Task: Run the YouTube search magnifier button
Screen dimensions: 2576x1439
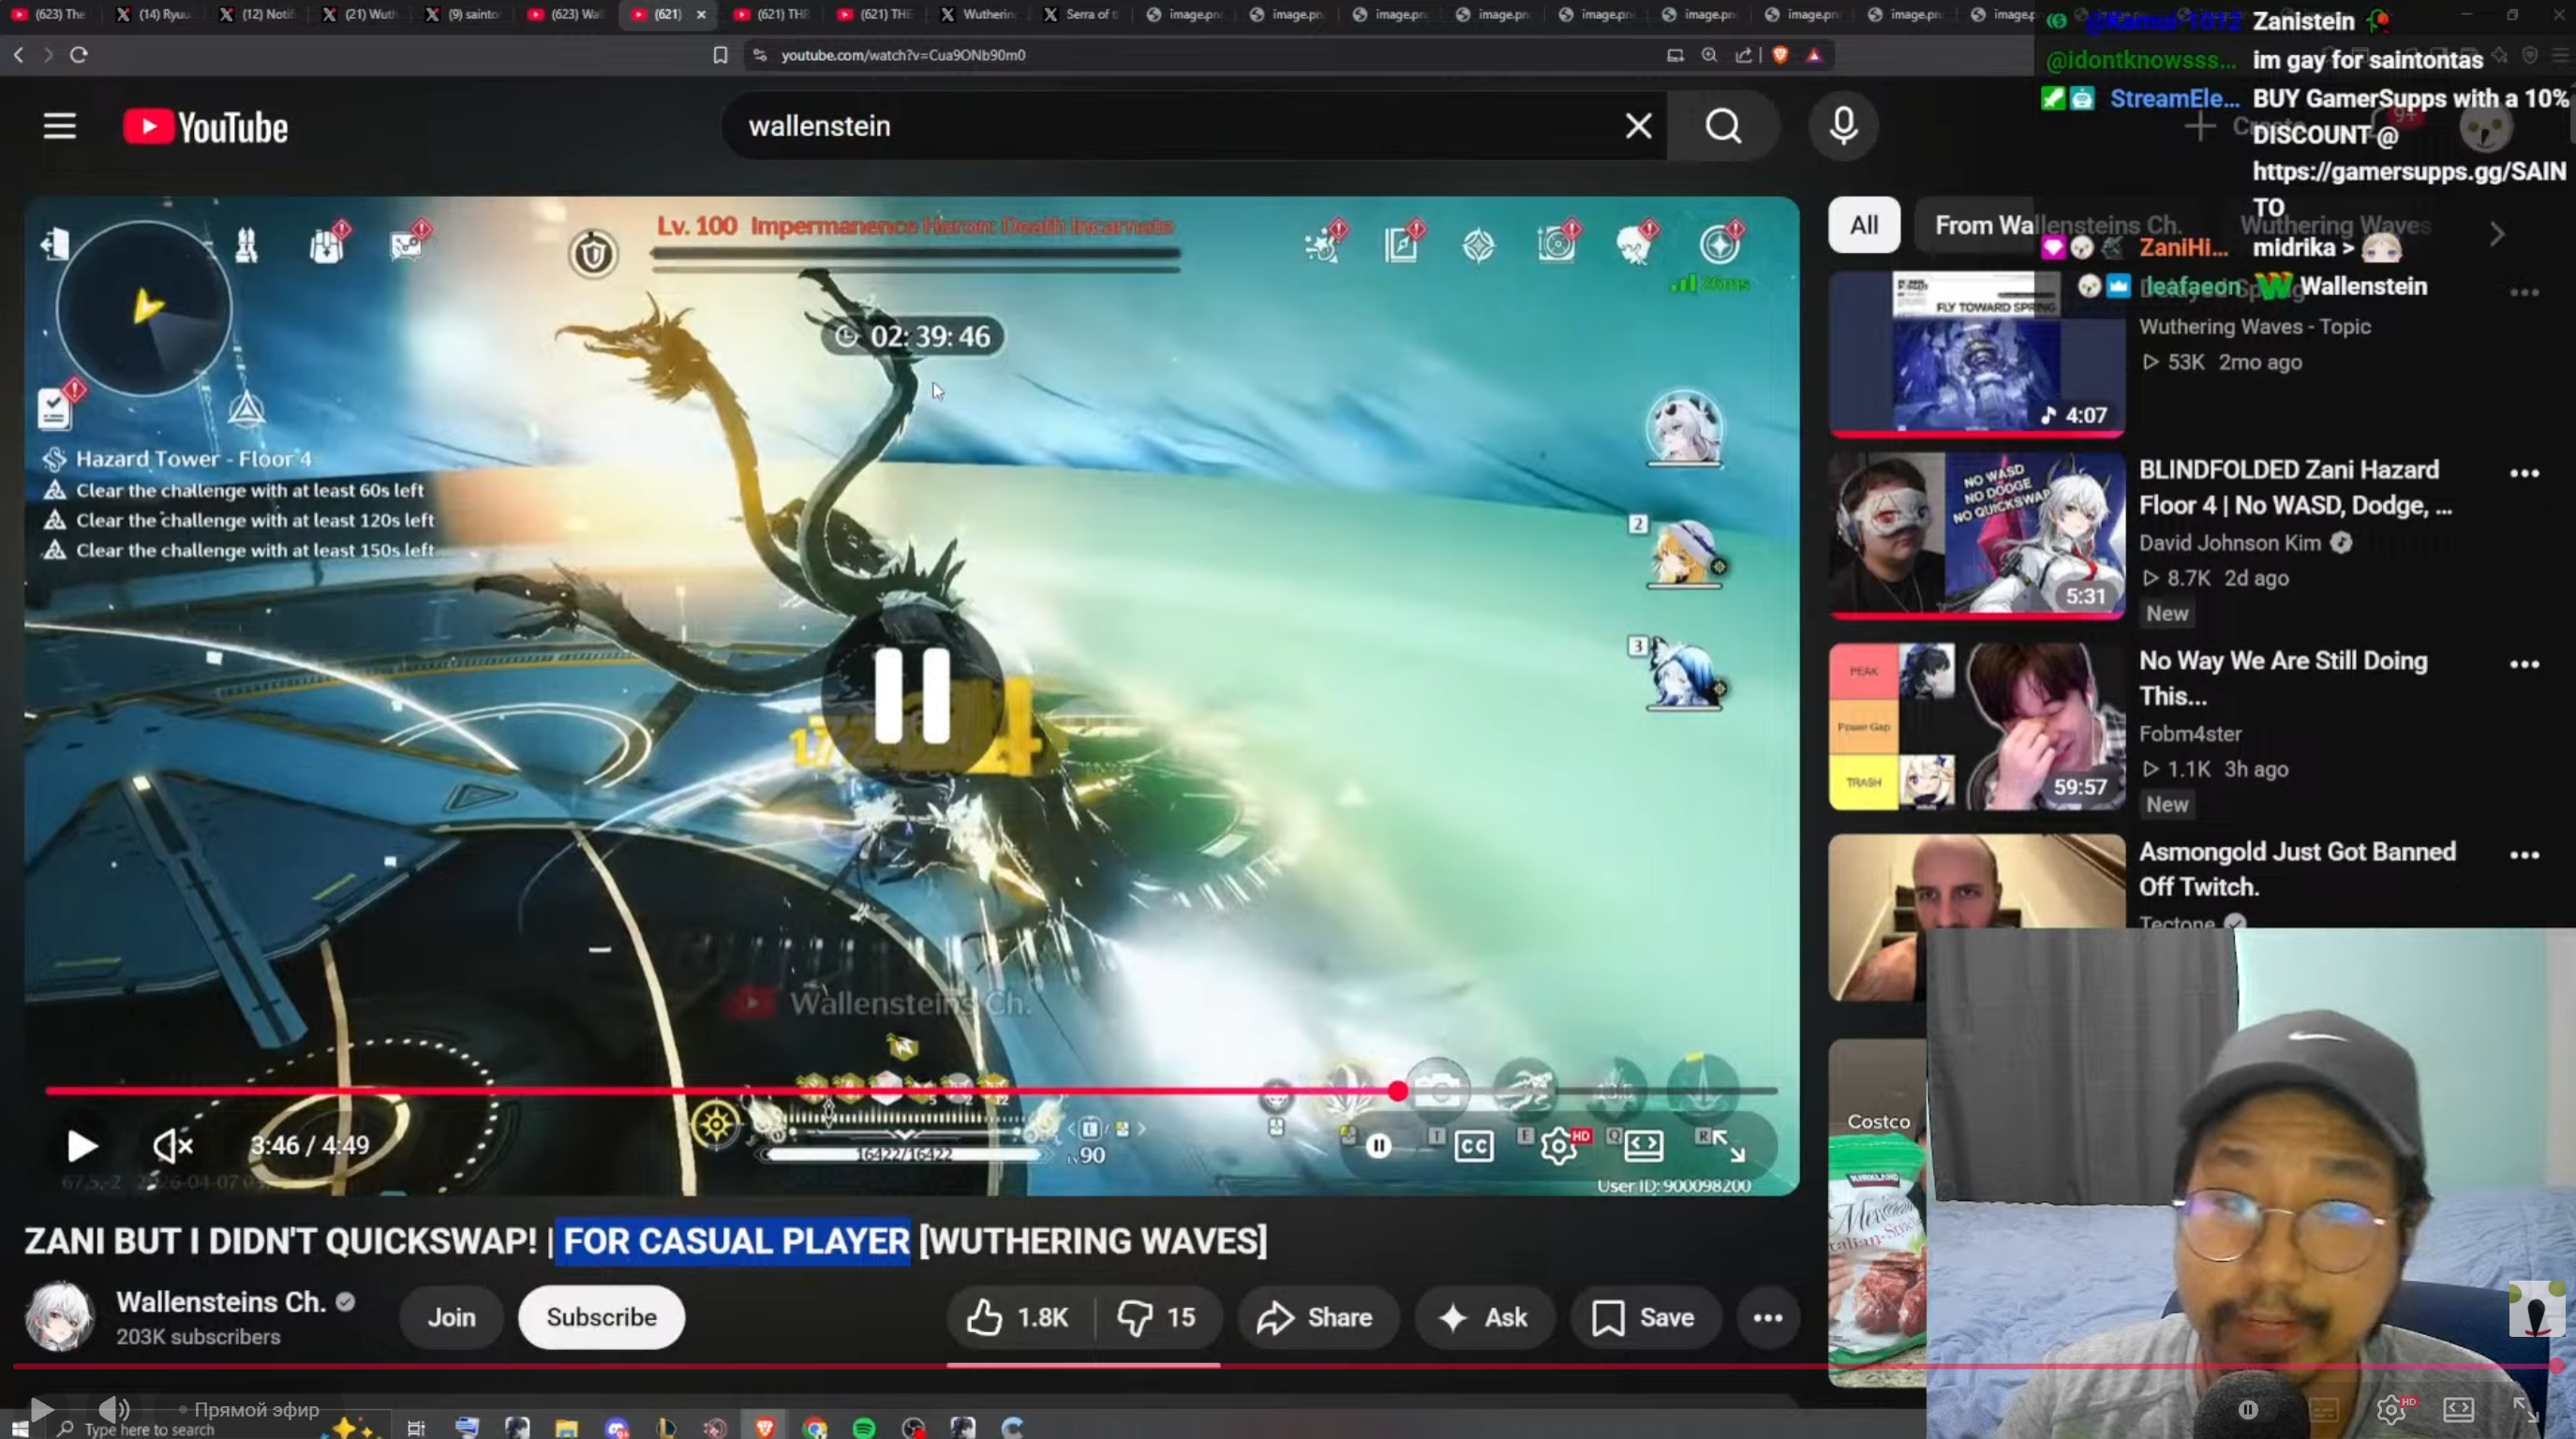Action: coord(1723,126)
